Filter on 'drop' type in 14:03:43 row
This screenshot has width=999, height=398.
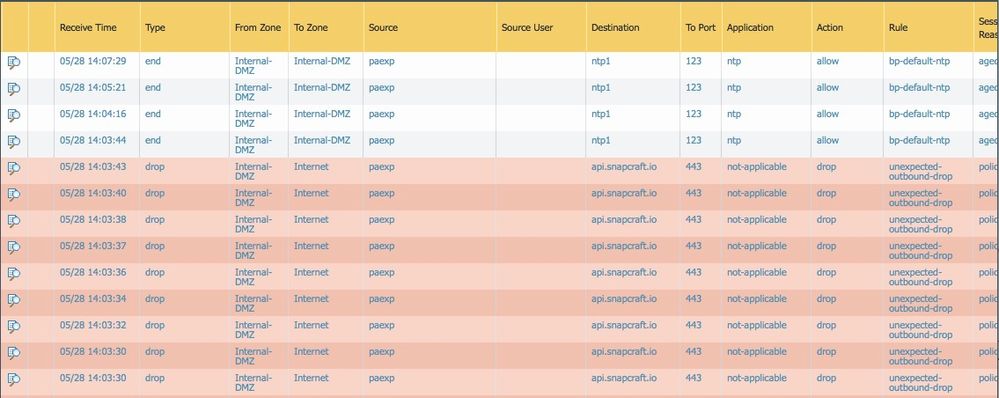[x=155, y=167]
